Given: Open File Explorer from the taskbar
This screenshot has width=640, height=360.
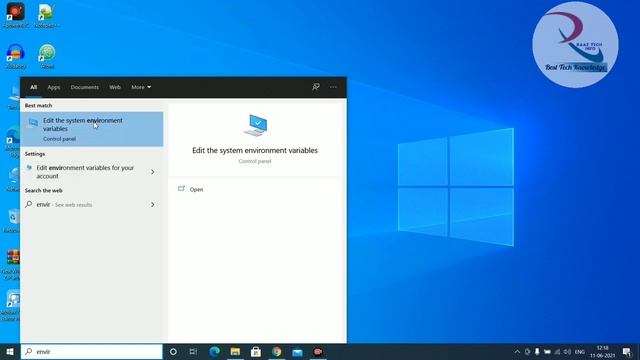Looking at the screenshot, I should (x=235, y=351).
